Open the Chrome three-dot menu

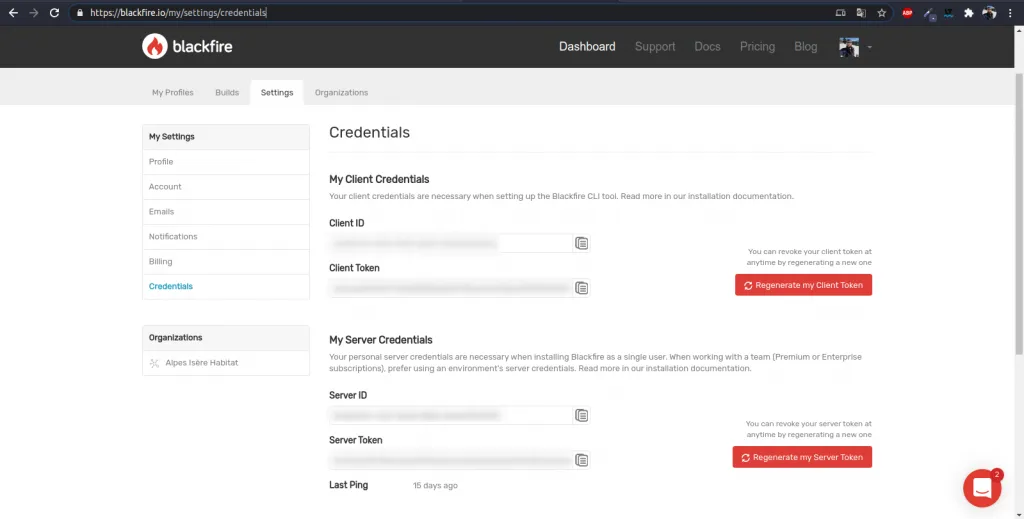1011,13
